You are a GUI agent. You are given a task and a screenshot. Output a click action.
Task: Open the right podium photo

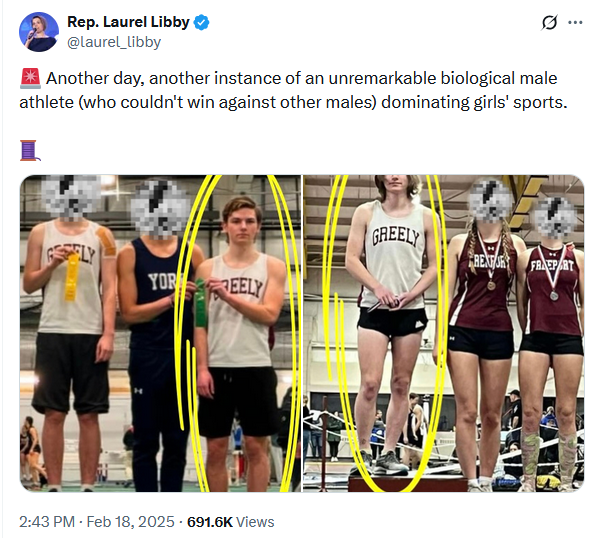click(x=444, y=333)
